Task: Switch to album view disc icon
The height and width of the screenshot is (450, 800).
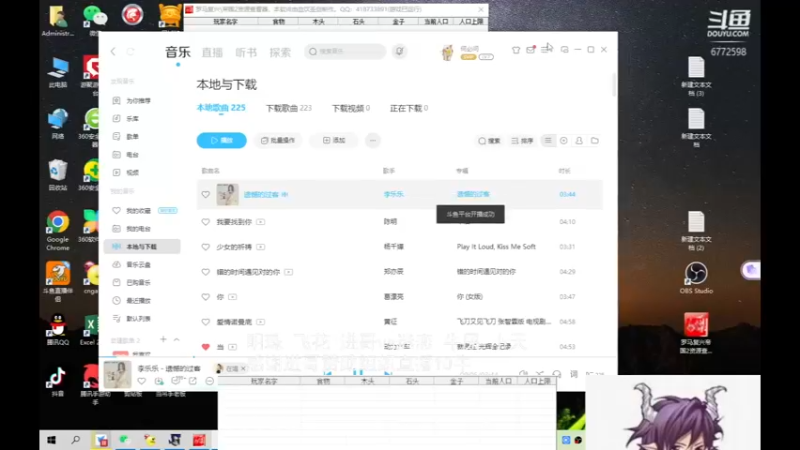Action: click(x=564, y=140)
